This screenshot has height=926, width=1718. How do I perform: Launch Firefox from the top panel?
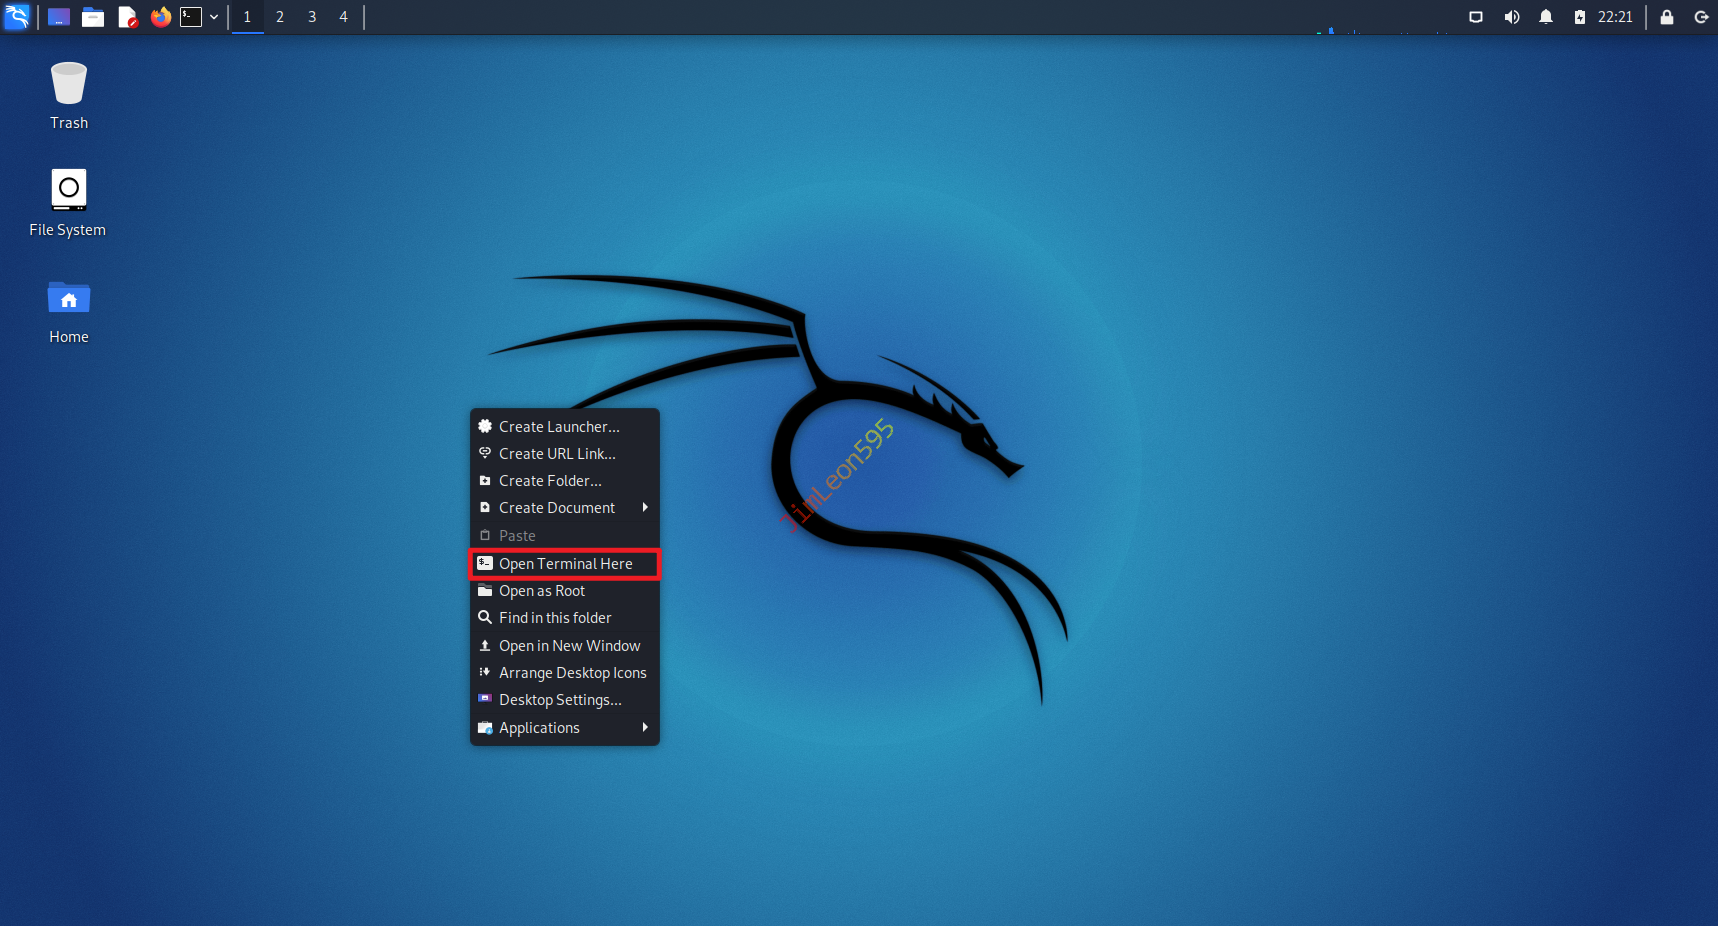(x=160, y=17)
